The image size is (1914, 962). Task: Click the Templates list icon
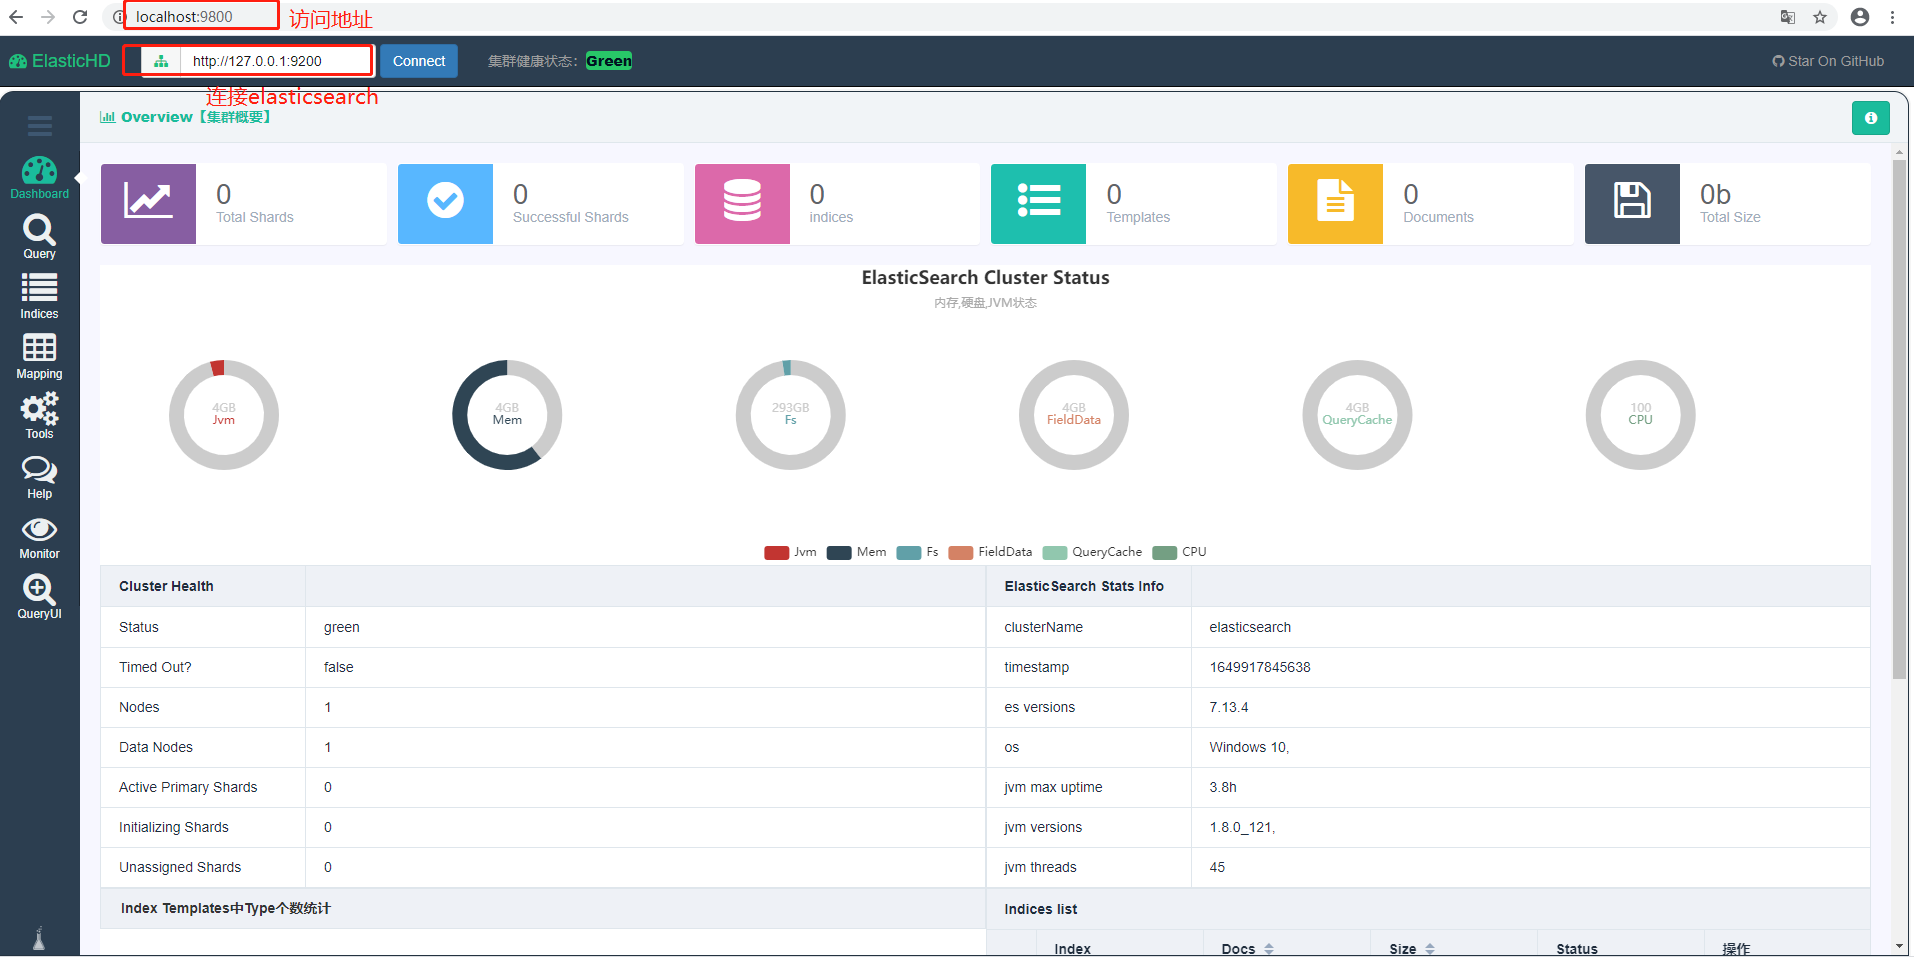point(1038,203)
